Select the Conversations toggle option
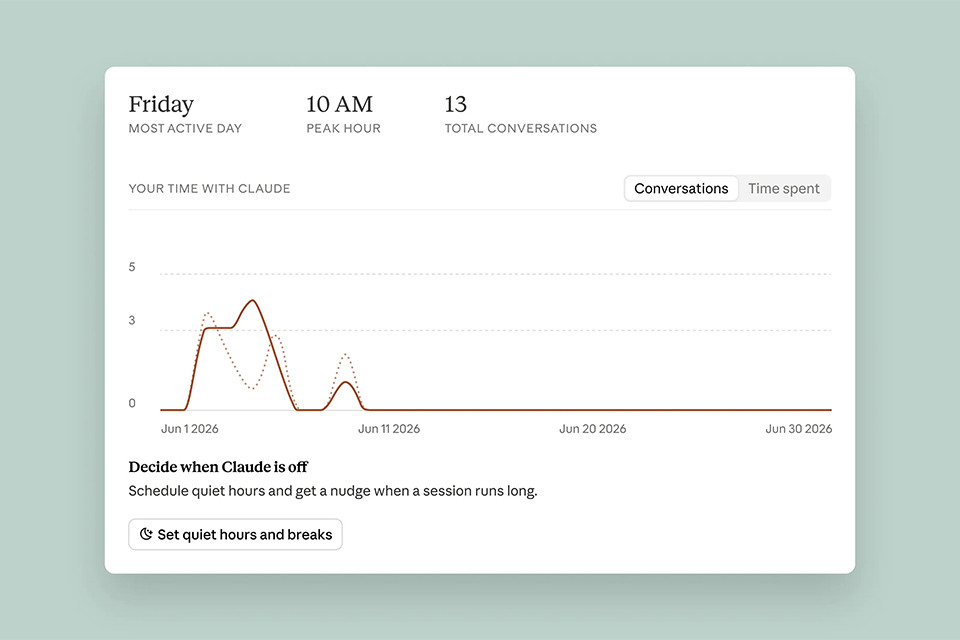Viewport: 960px width, 640px height. pos(681,189)
